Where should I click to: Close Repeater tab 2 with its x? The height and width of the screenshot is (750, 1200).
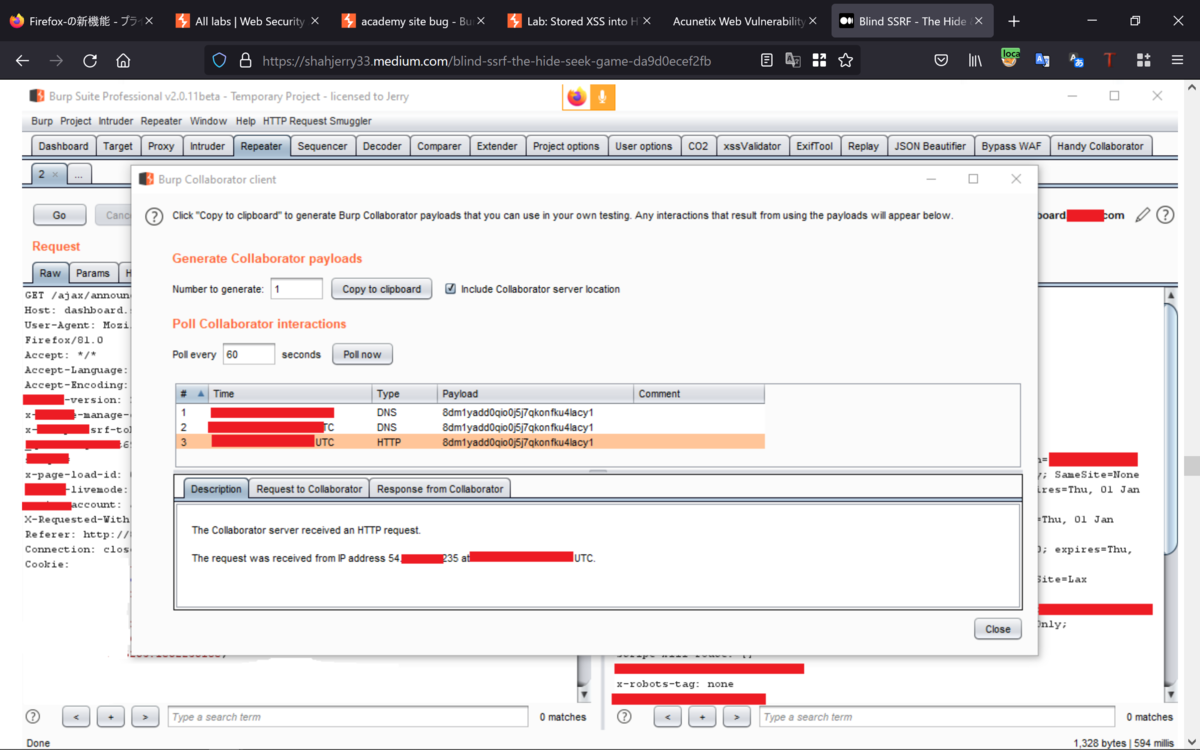click(55, 174)
